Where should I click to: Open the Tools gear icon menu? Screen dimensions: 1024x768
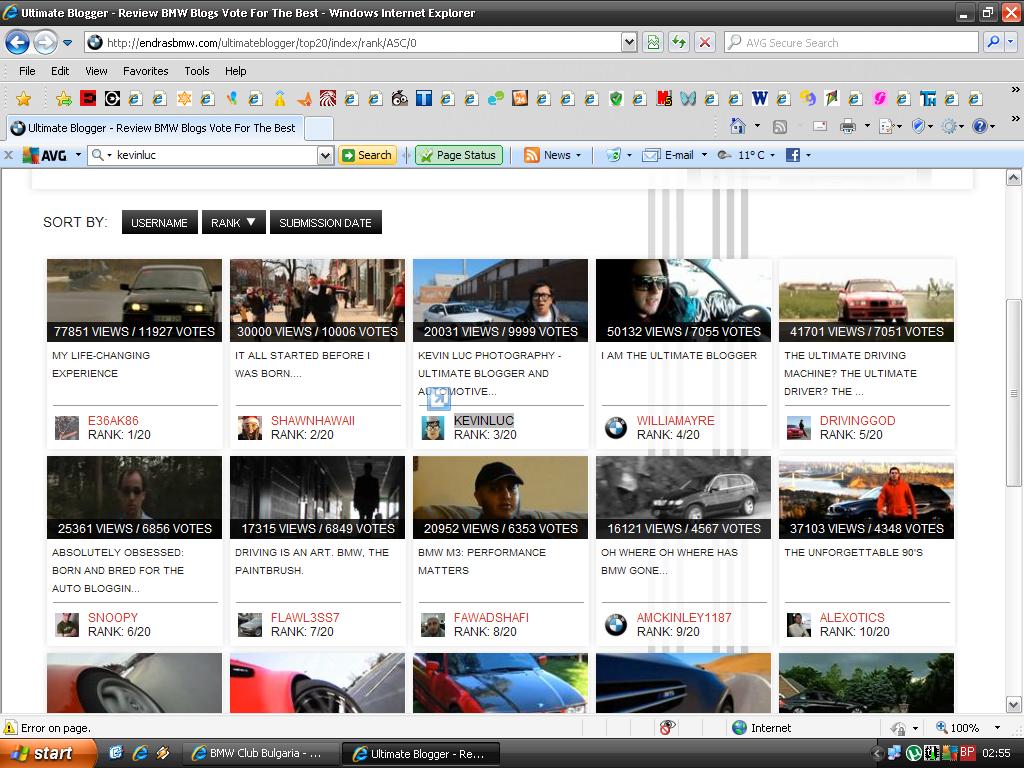(x=949, y=126)
